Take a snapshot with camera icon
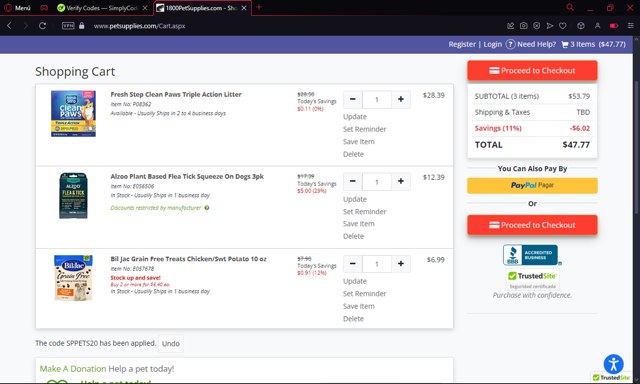Image resolution: width=640 pixels, height=384 pixels. point(524,26)
